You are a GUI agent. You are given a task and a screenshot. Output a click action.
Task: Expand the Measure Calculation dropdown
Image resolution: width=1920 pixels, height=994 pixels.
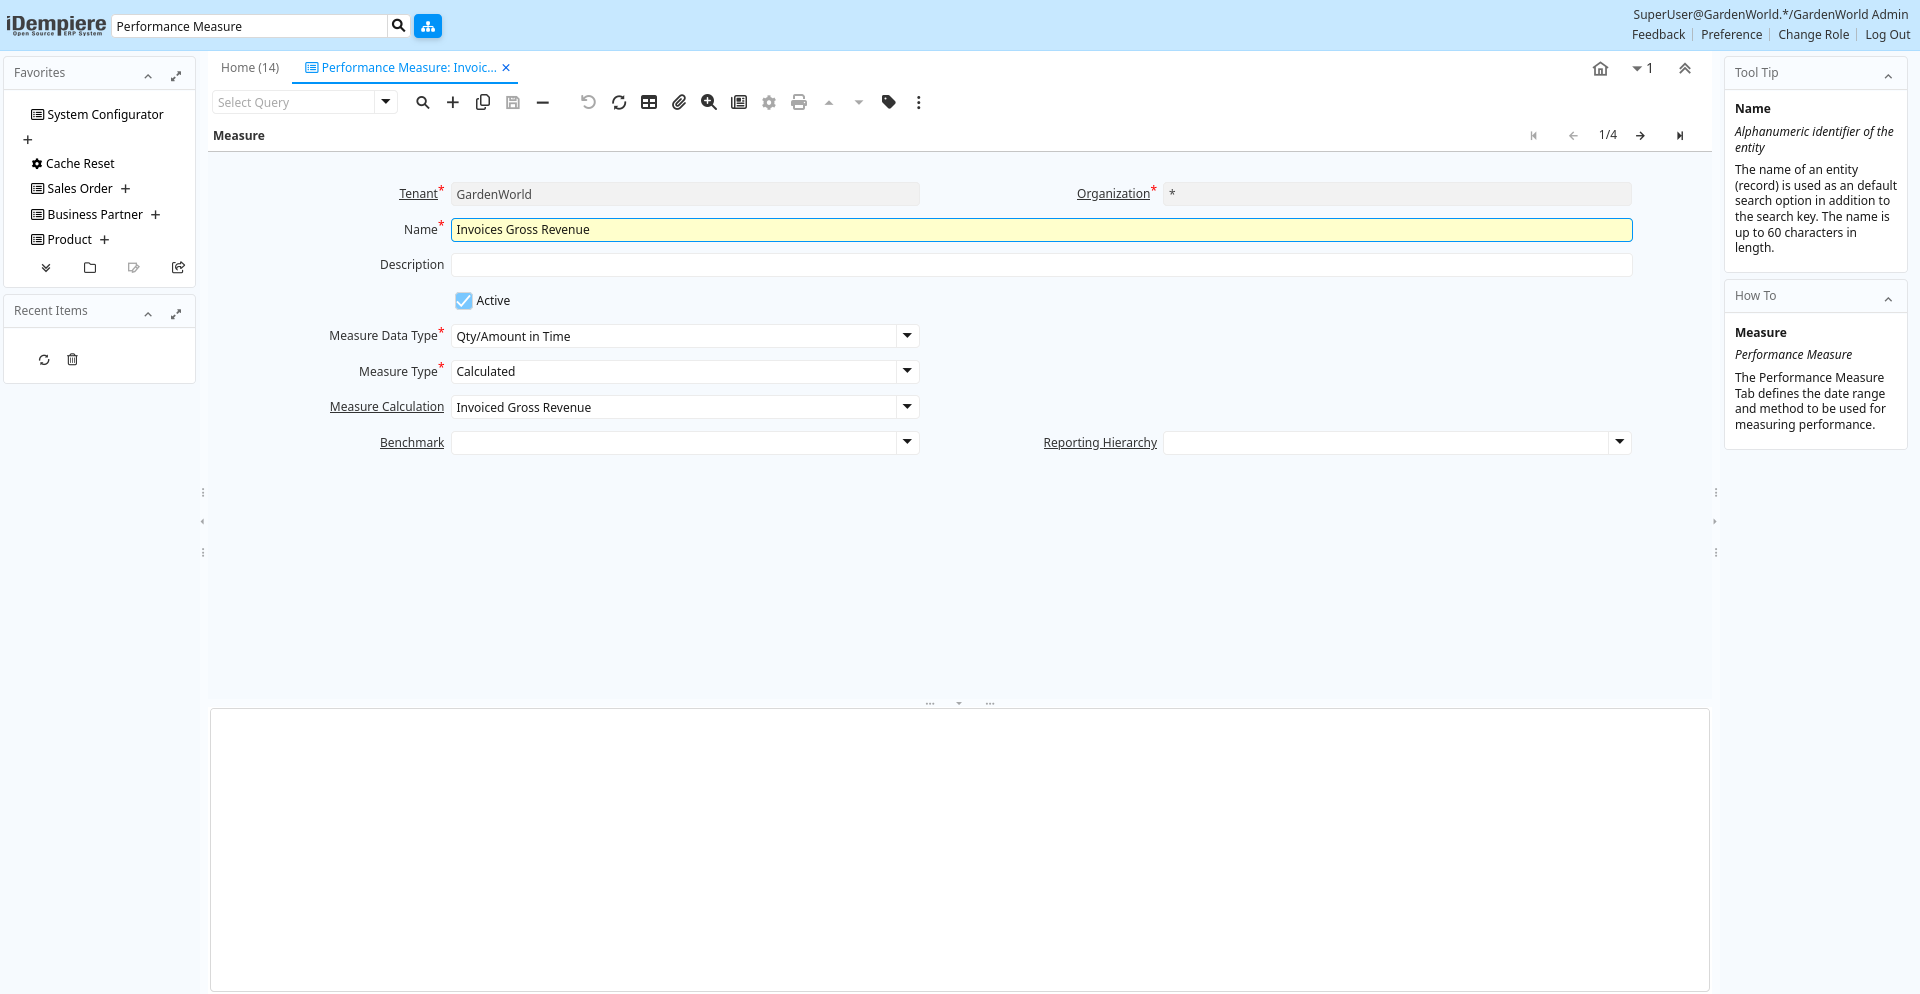click(907, 407)
